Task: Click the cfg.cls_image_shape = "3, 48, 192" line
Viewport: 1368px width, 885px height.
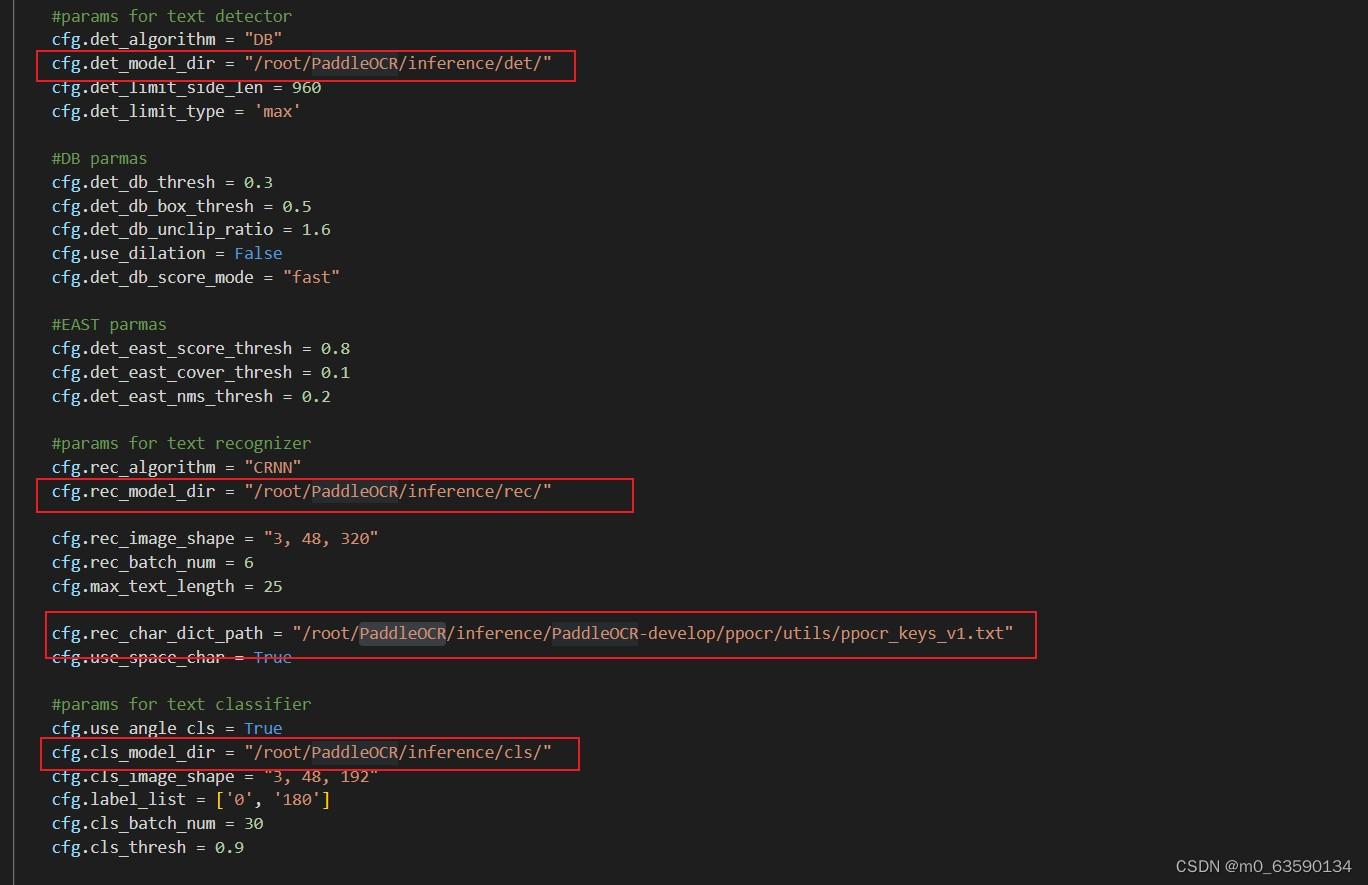Action: click(x=216, y=777)
